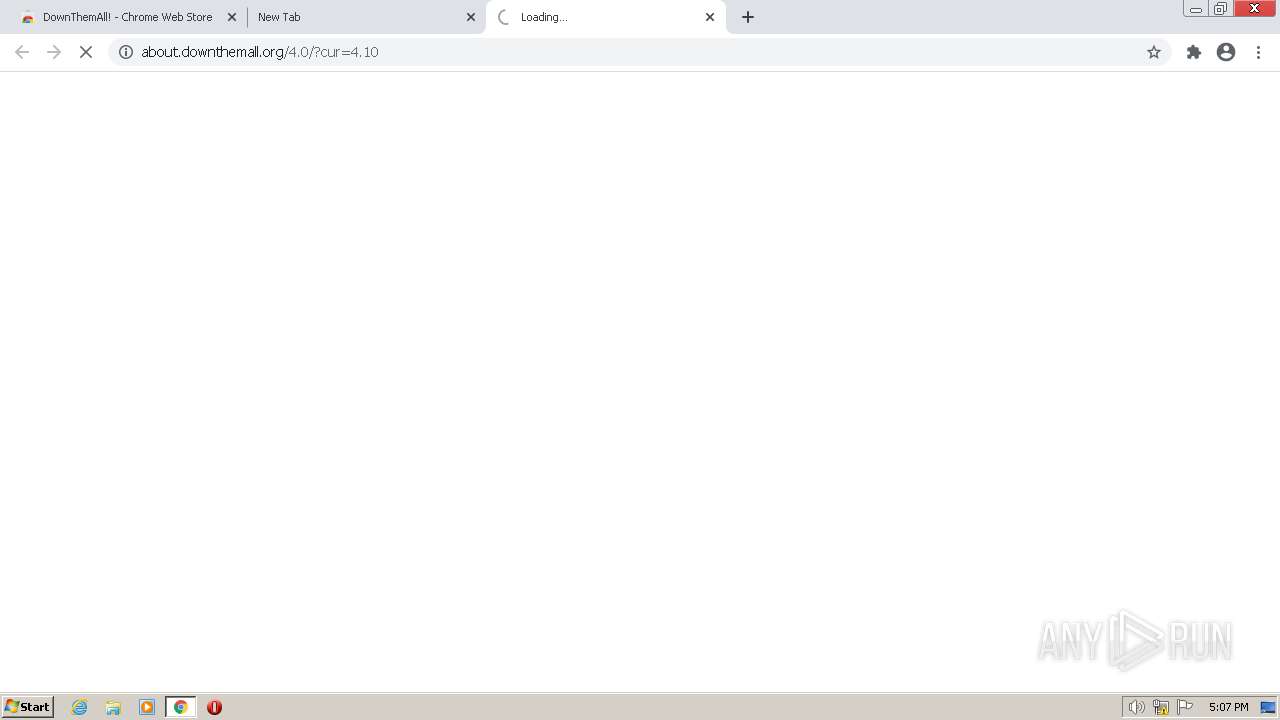The height and width of the screenshot is (720, 1280).
Task: Close the New Tab tab
Action: (471, 17)
